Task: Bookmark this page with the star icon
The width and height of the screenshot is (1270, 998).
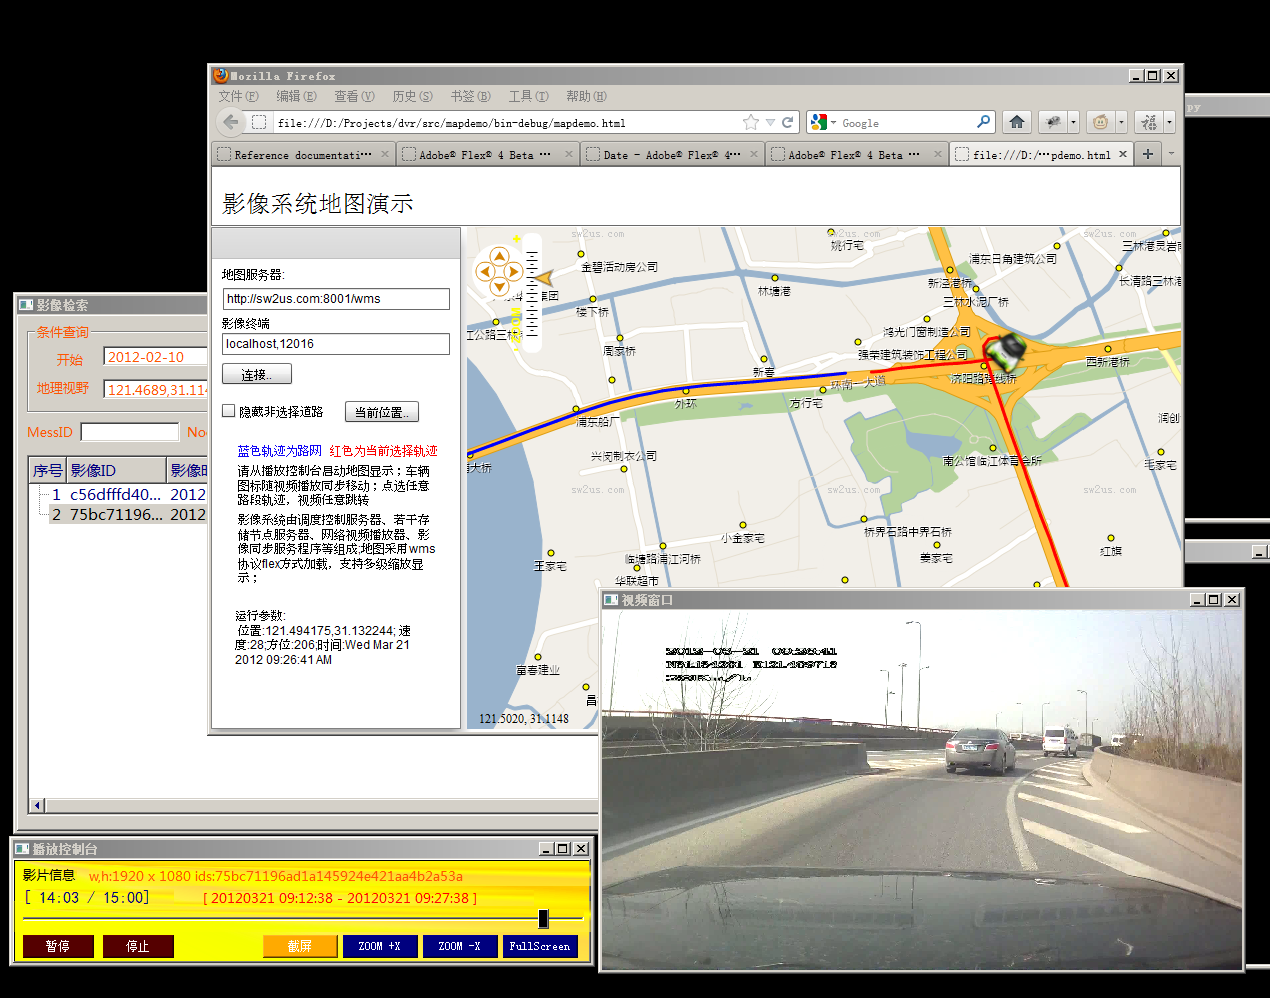Action: 751,122
